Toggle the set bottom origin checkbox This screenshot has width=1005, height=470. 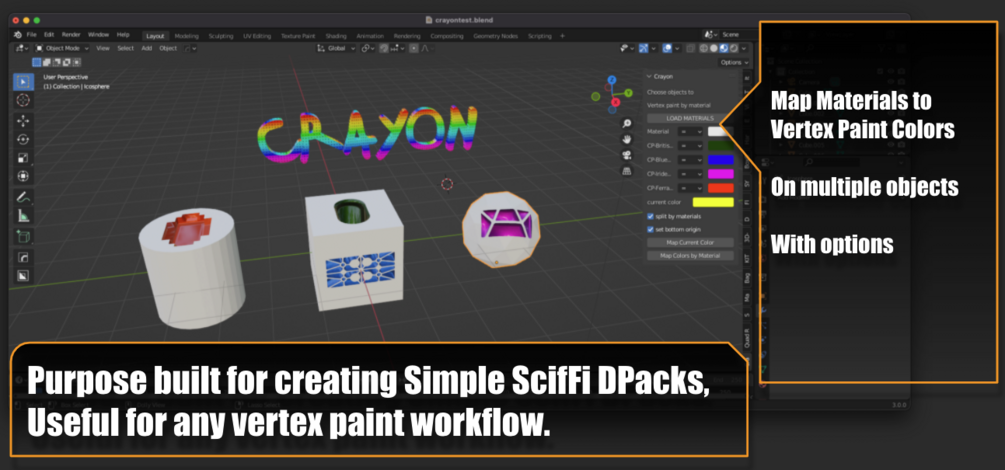(651, 229)
